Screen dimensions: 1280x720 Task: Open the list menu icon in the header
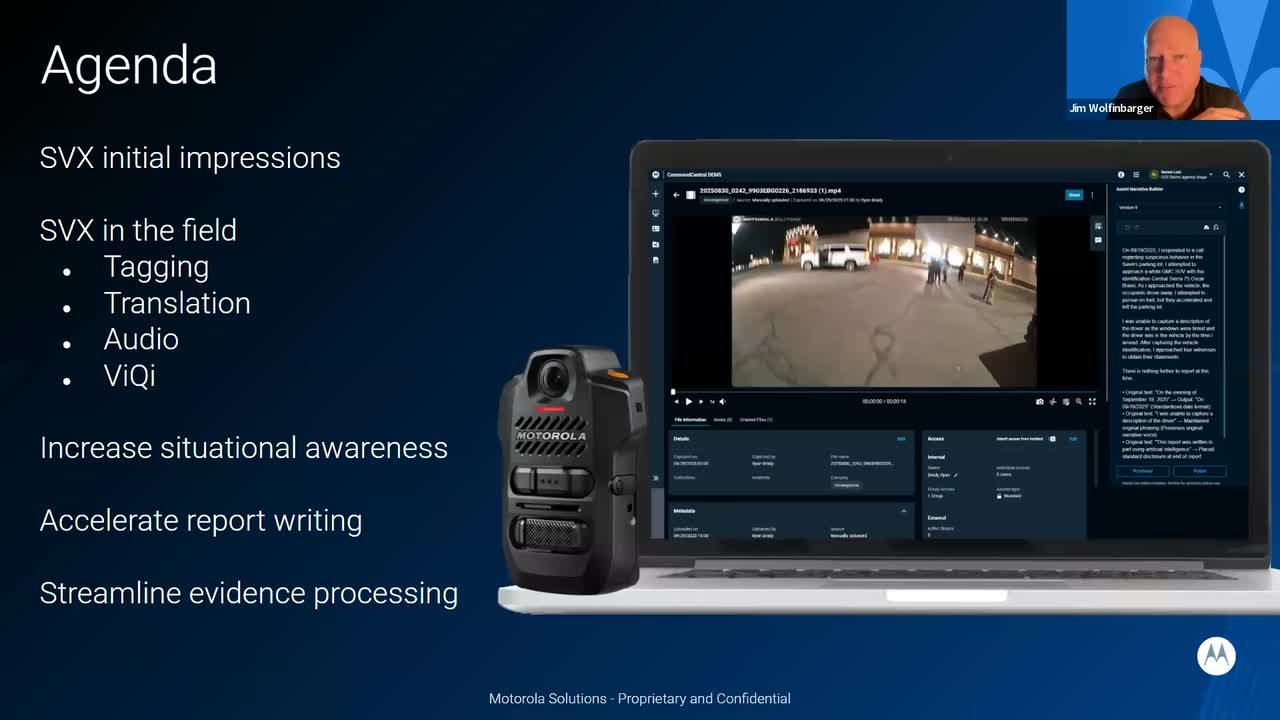[1135, 175]
